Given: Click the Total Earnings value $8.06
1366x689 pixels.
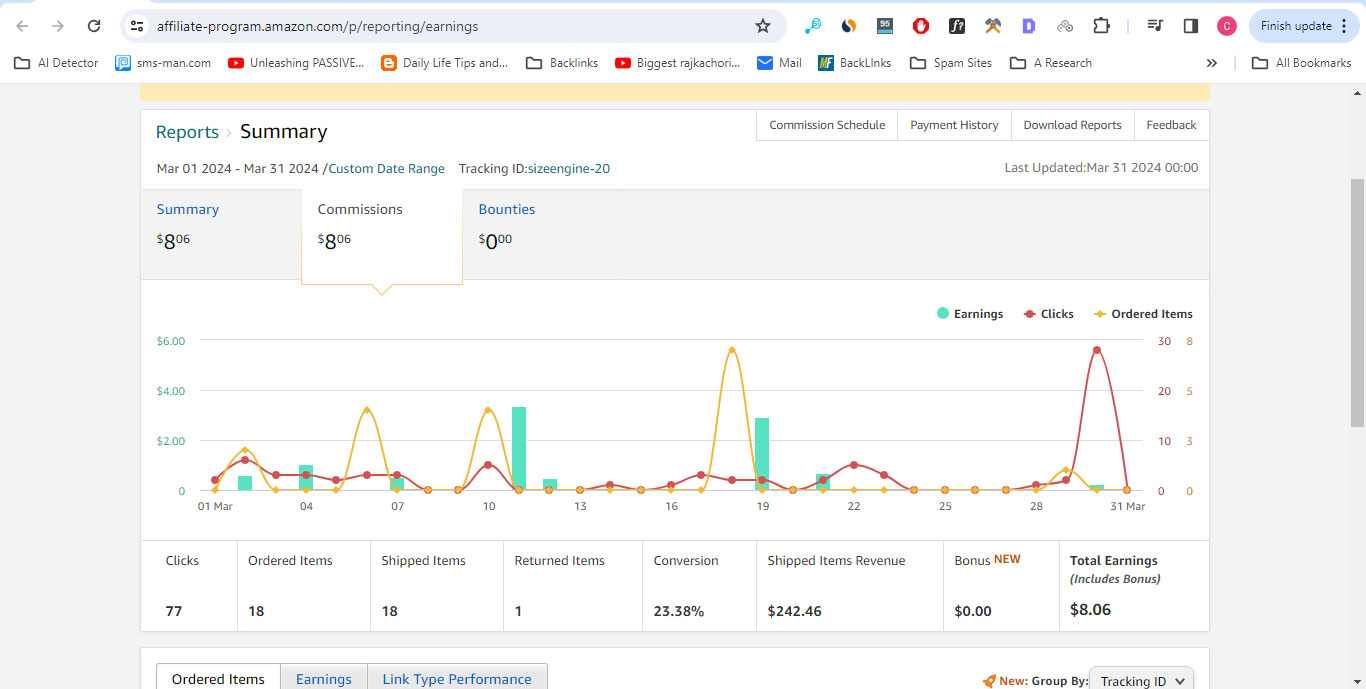Looking at the screenshot, I should 1090,610.
